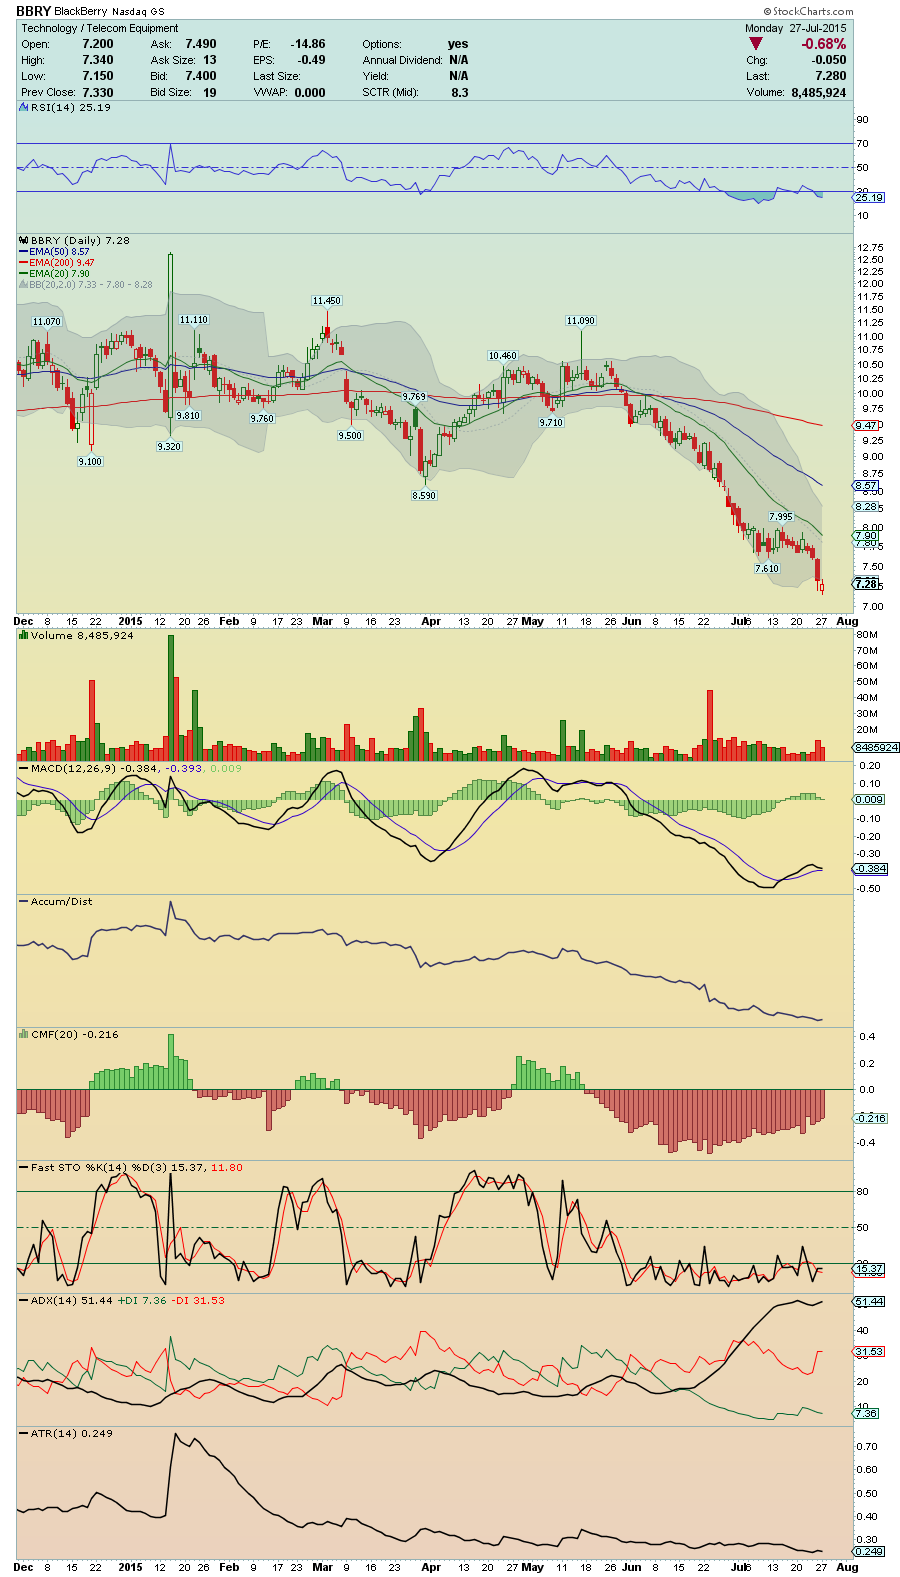Screen dimensions: 900x1577
Task: Click the red down-triangle change indicator
Action: point(756,44)
